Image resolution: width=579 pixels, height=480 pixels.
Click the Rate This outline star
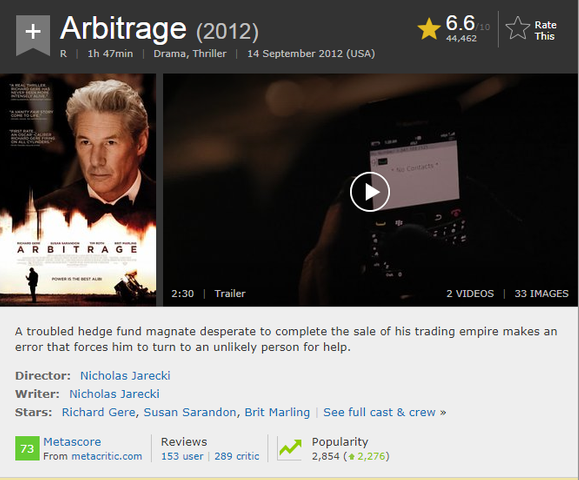tap(517, 28)
